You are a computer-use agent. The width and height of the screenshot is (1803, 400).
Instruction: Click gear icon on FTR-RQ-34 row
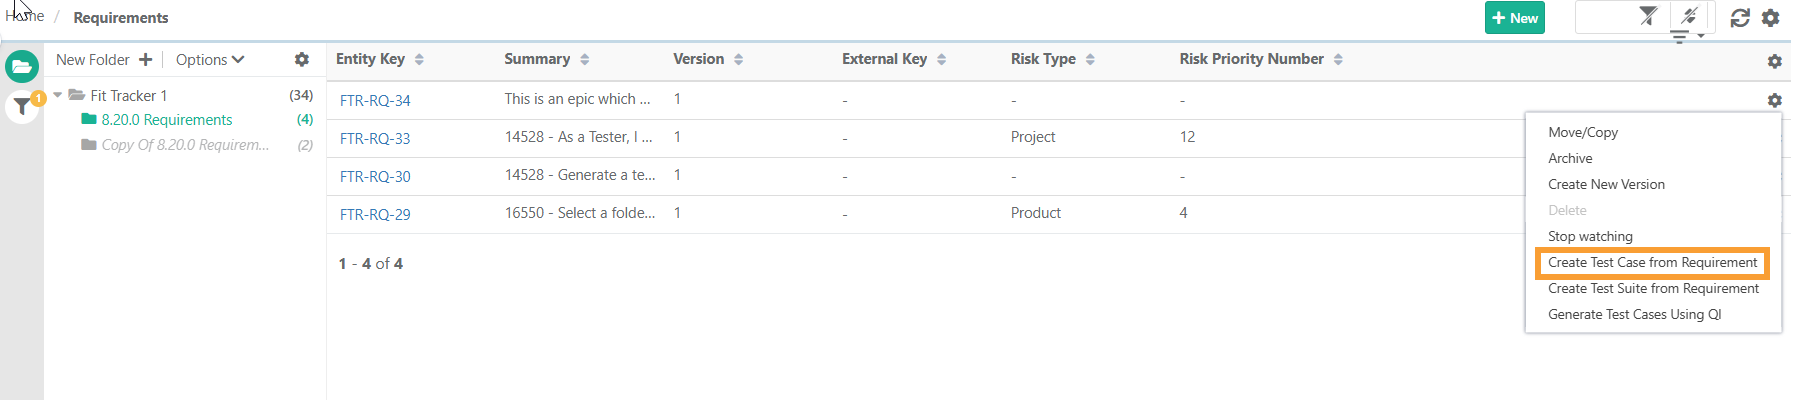click(x=1774, y=100)
